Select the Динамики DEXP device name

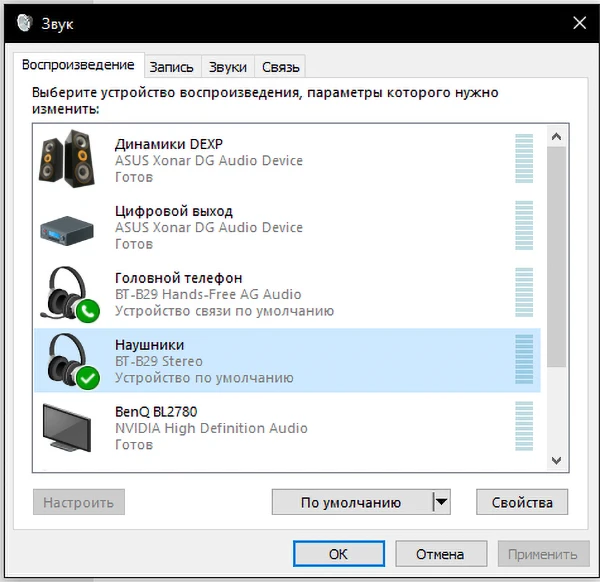point(169,144)
